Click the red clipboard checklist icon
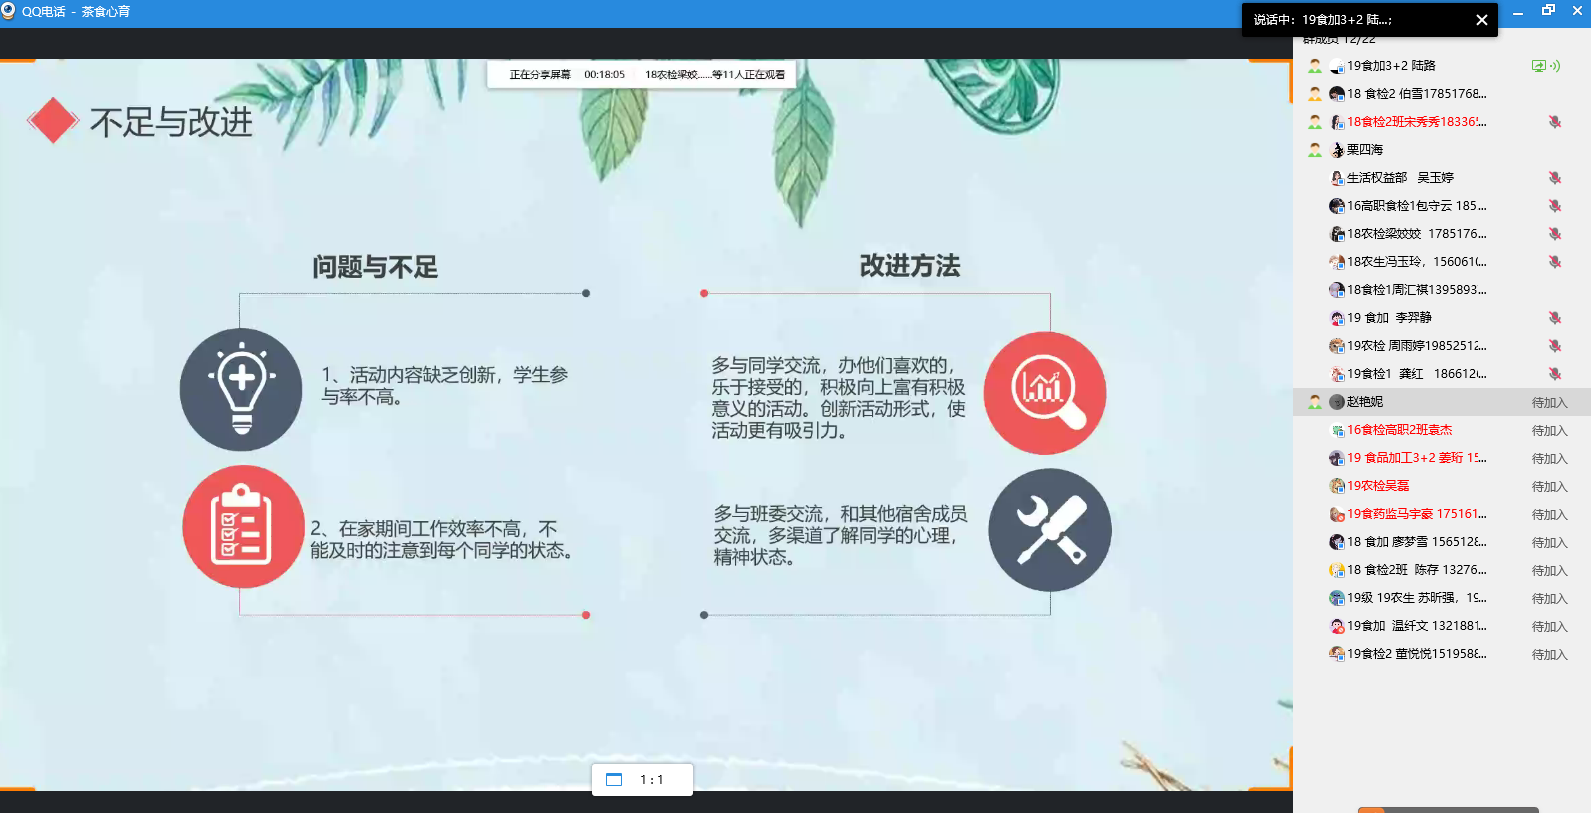 click(243, 526)
